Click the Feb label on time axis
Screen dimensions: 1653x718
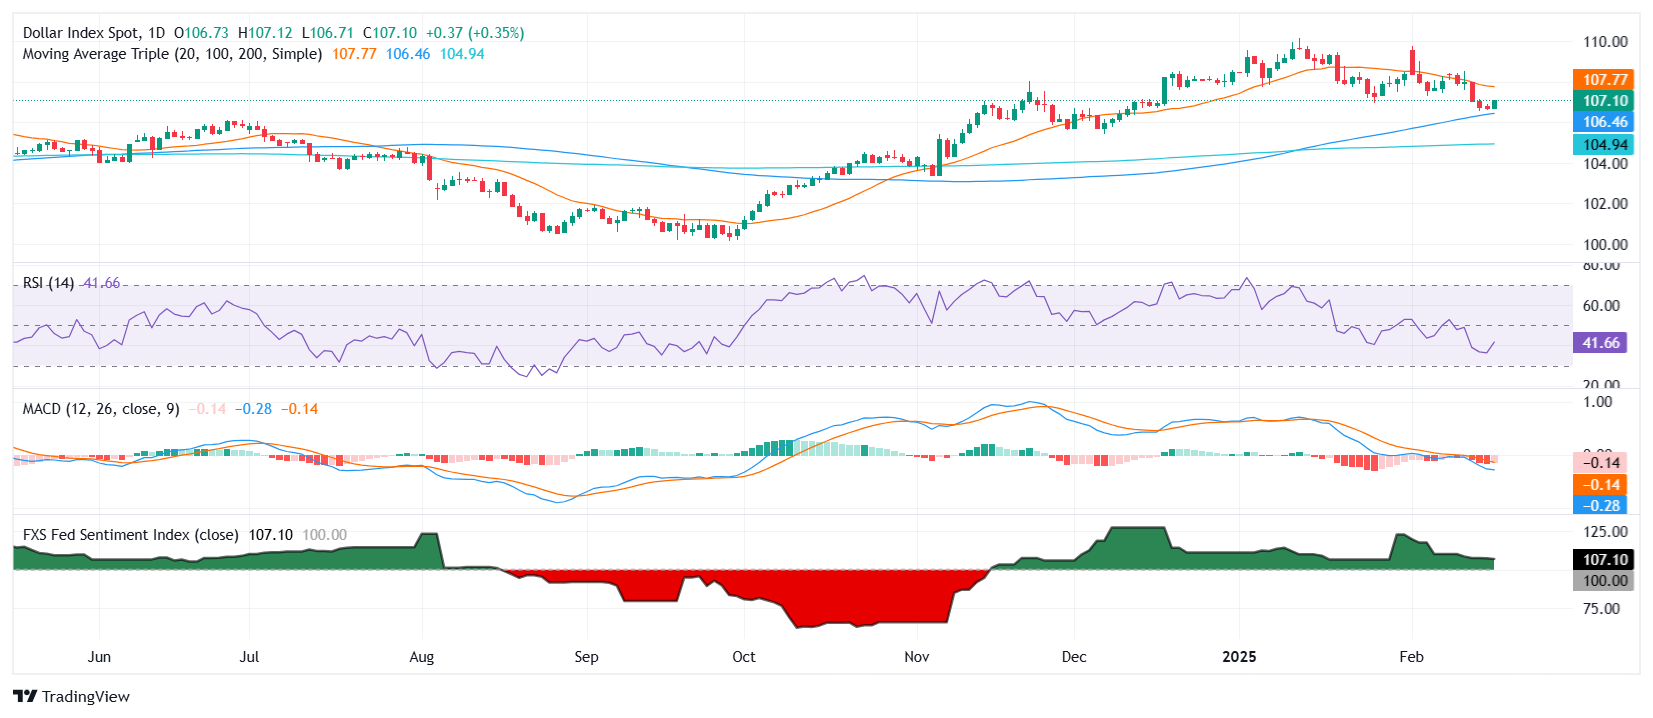(1411, 657)
